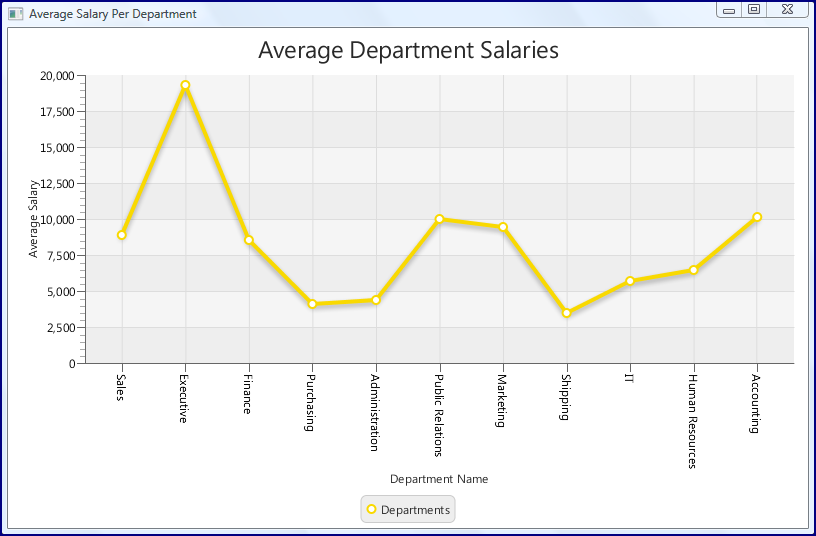Click the Human Resources x-axis label
Image resolution: width=816 pixels, height=536 pixels.
[x=692, y=422]
